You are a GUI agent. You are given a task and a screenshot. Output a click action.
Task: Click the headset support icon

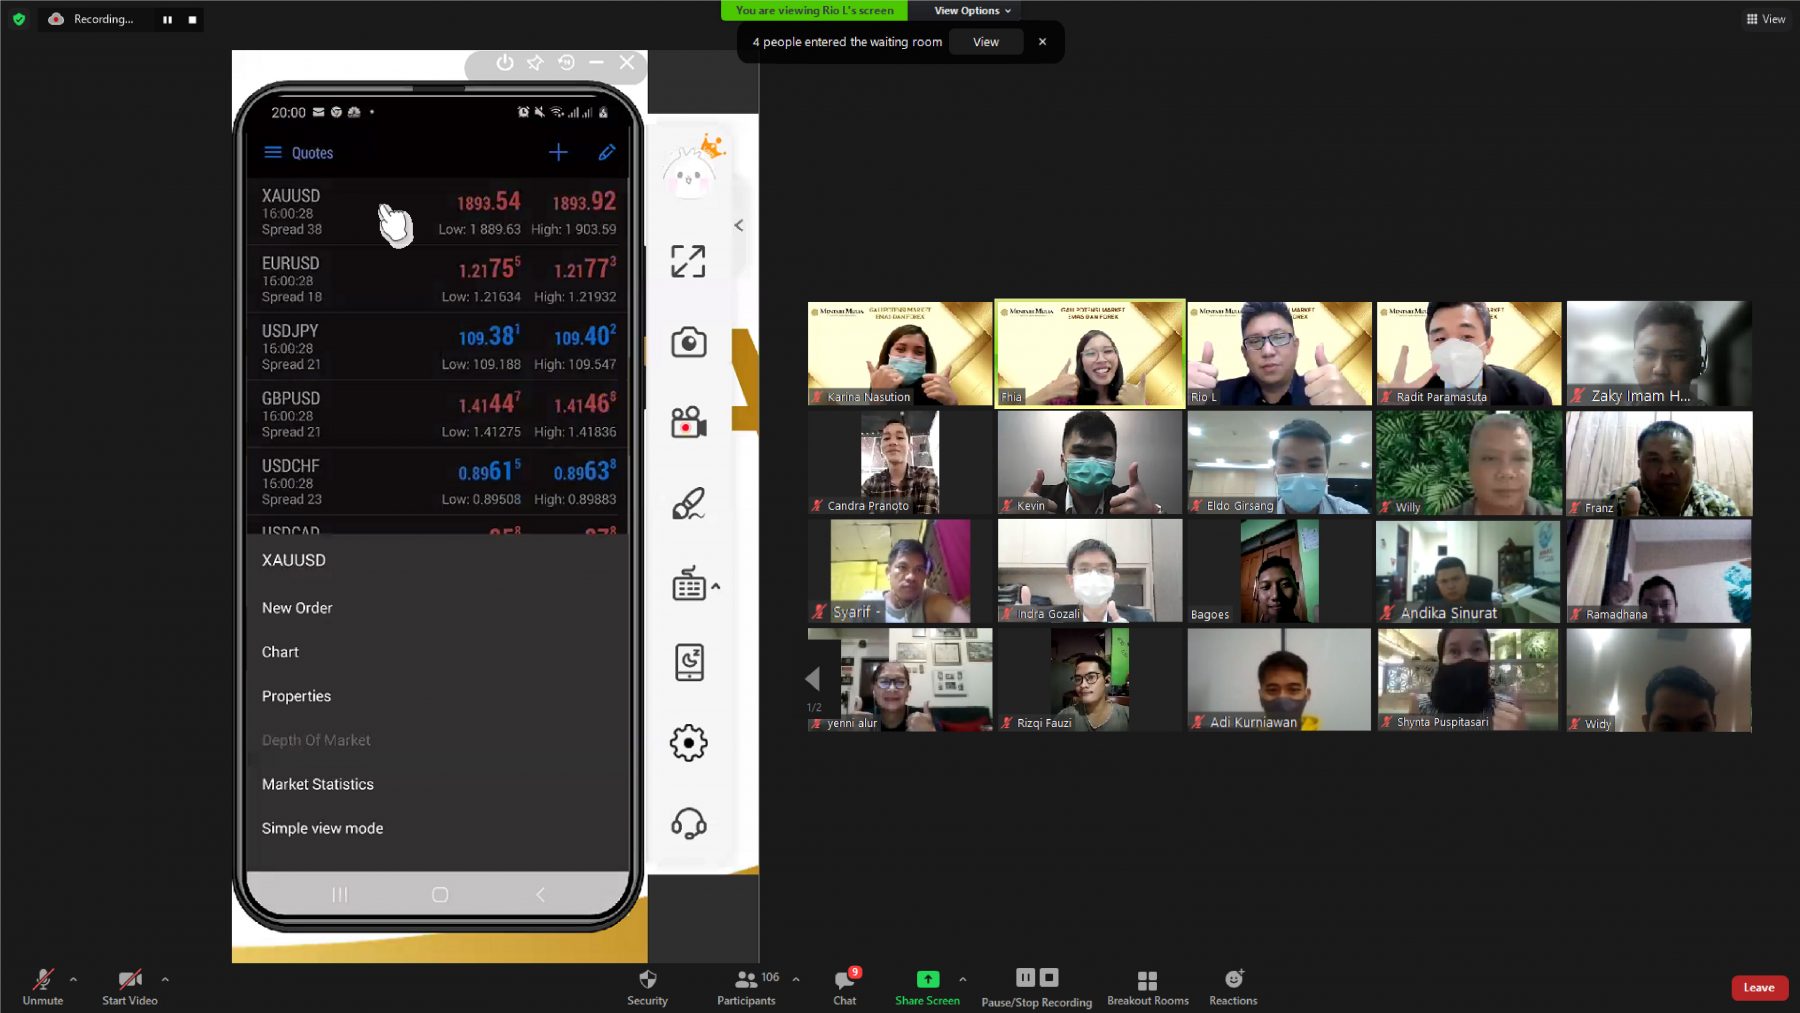[688, 823]
